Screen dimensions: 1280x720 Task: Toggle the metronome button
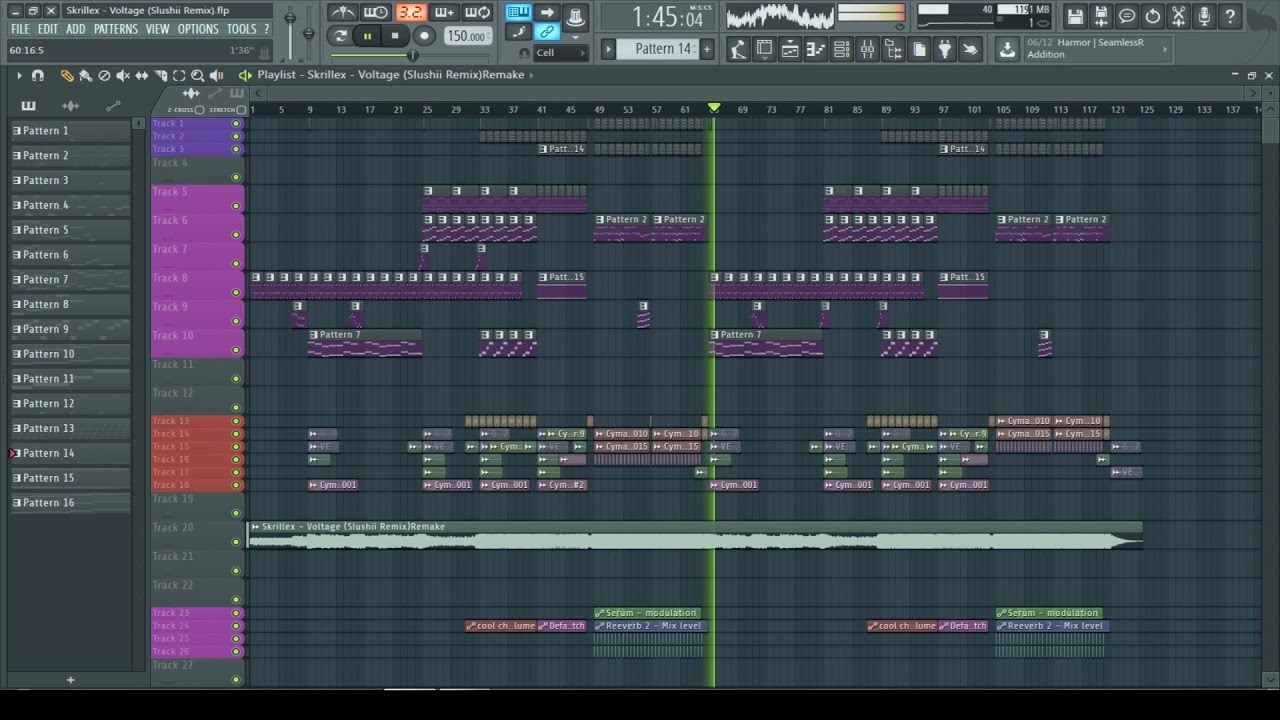343,13
